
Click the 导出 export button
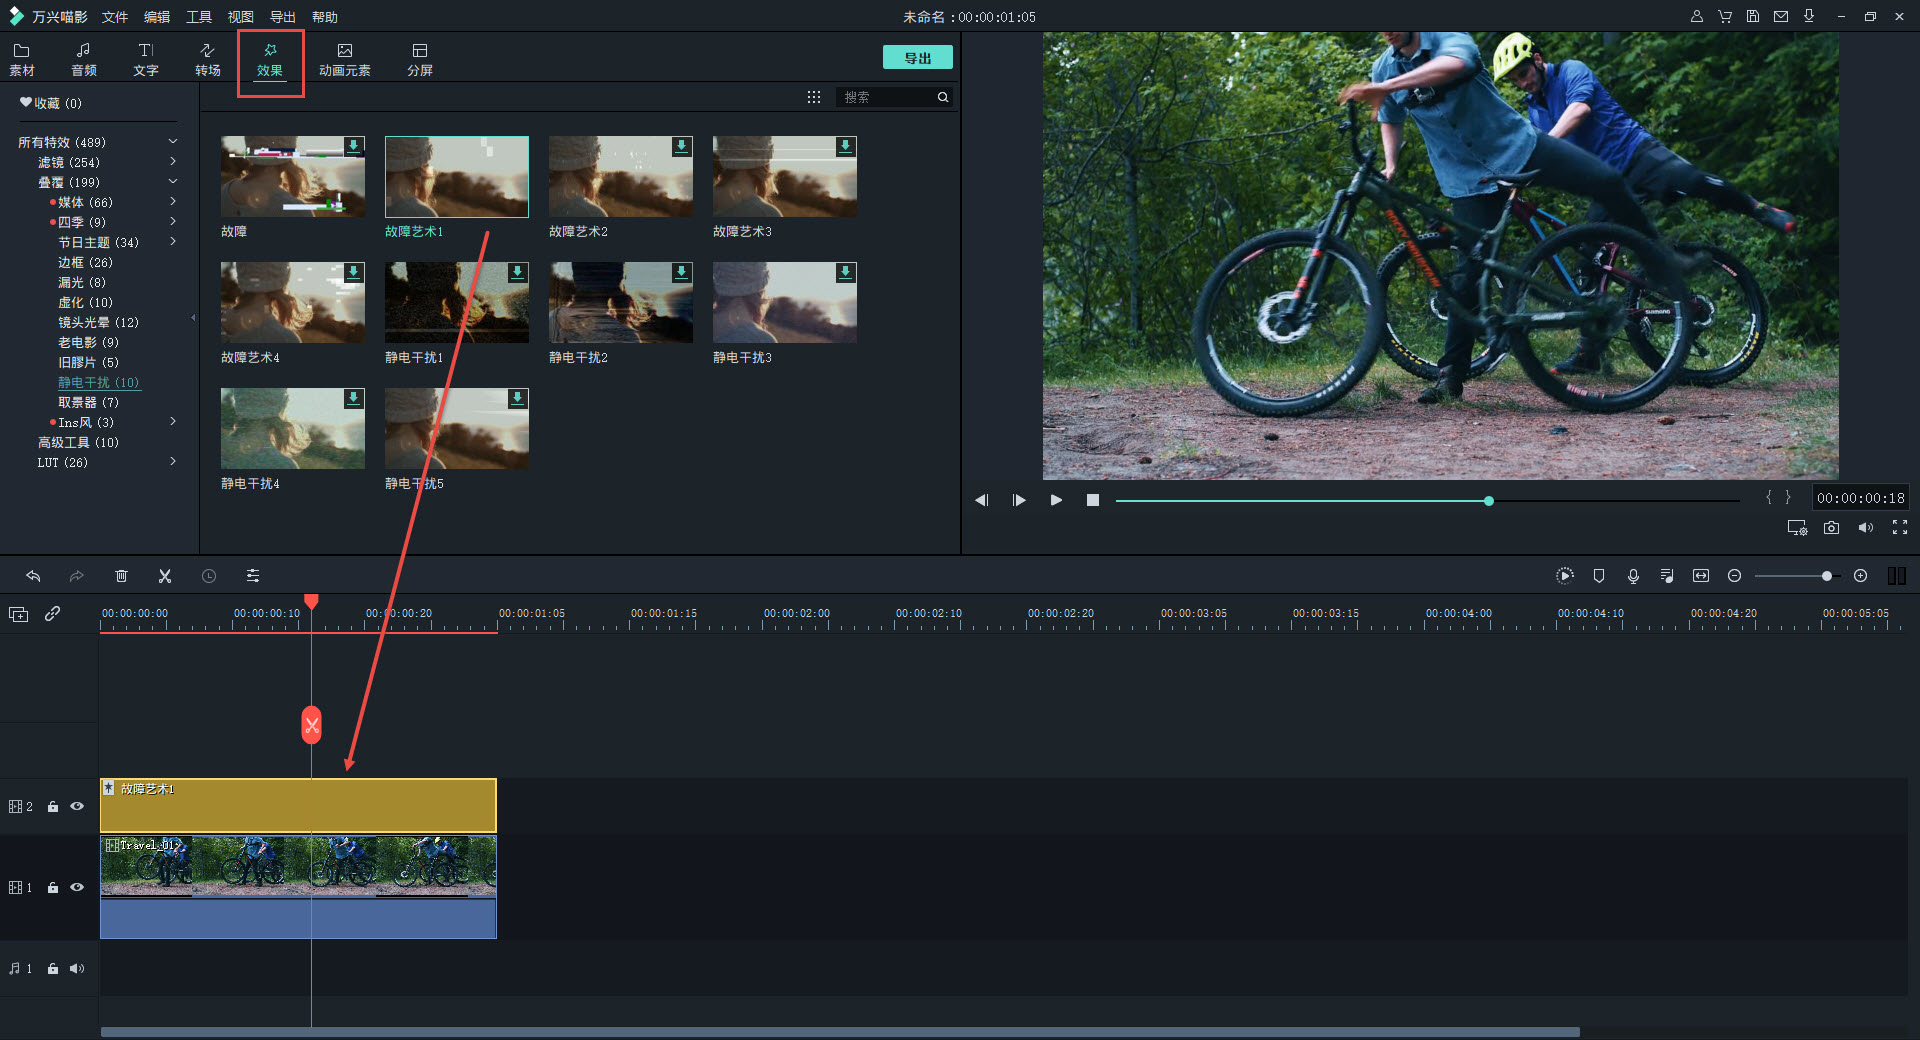(x=917, y=58)
